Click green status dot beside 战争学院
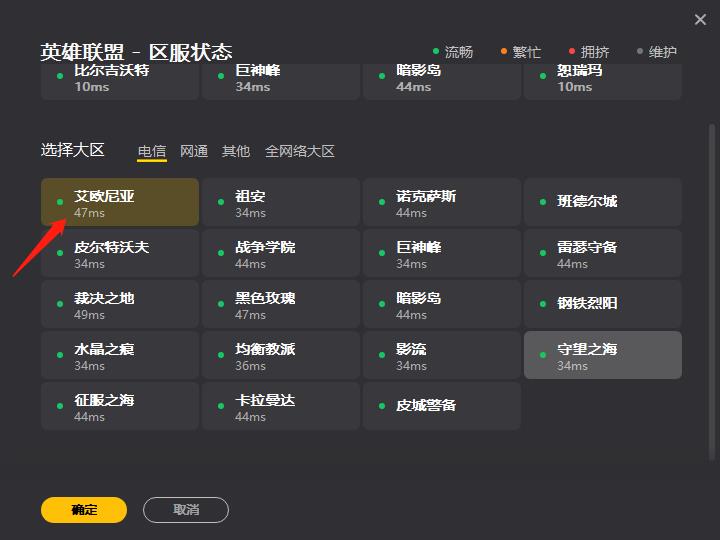 point(221,253)
